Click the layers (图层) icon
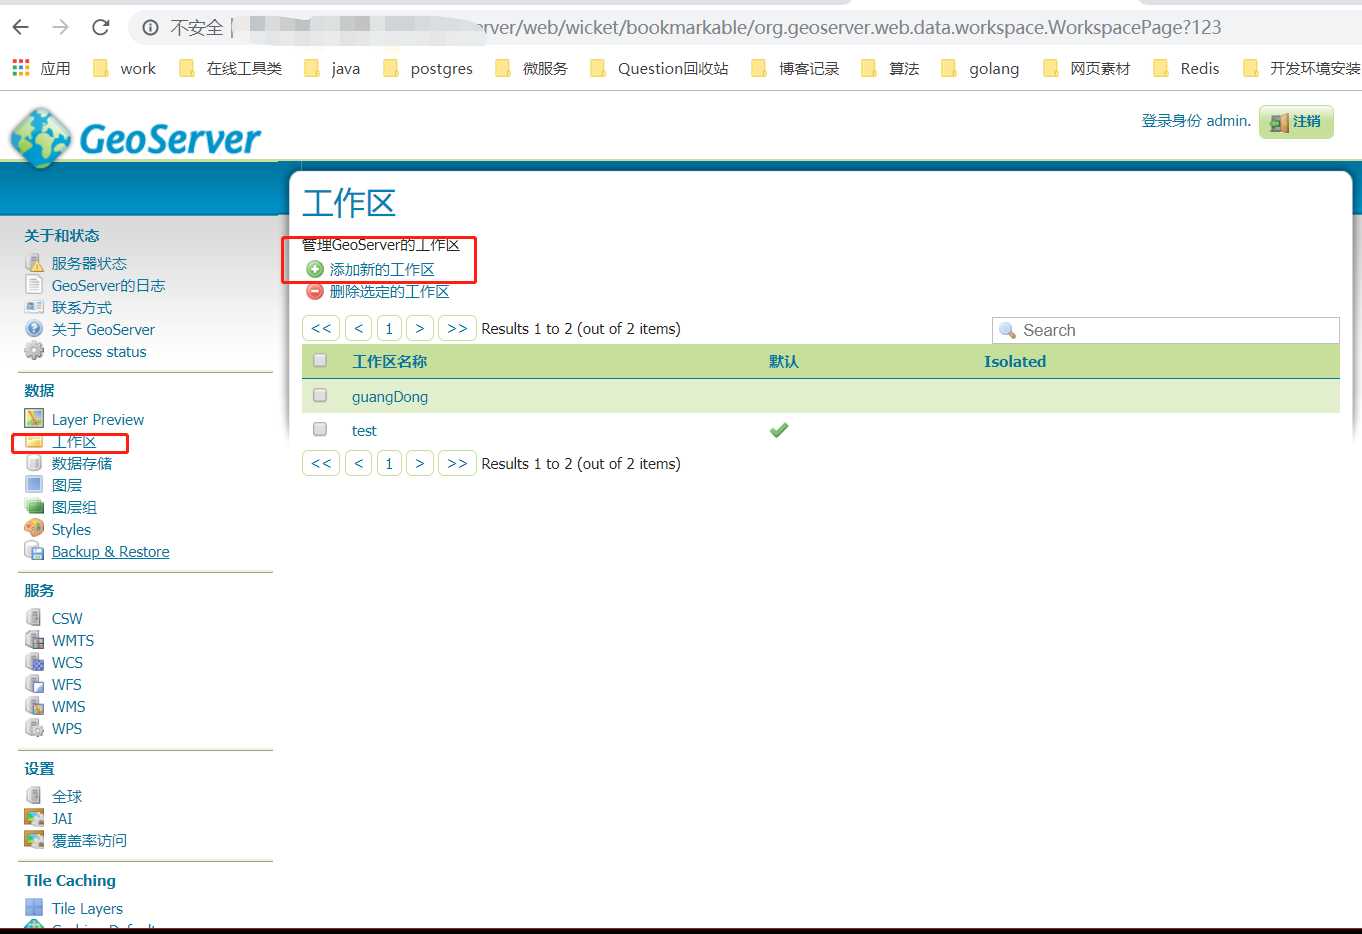Screen dimensions: 1362x934 pyautogui.click(x=34, y=485)
